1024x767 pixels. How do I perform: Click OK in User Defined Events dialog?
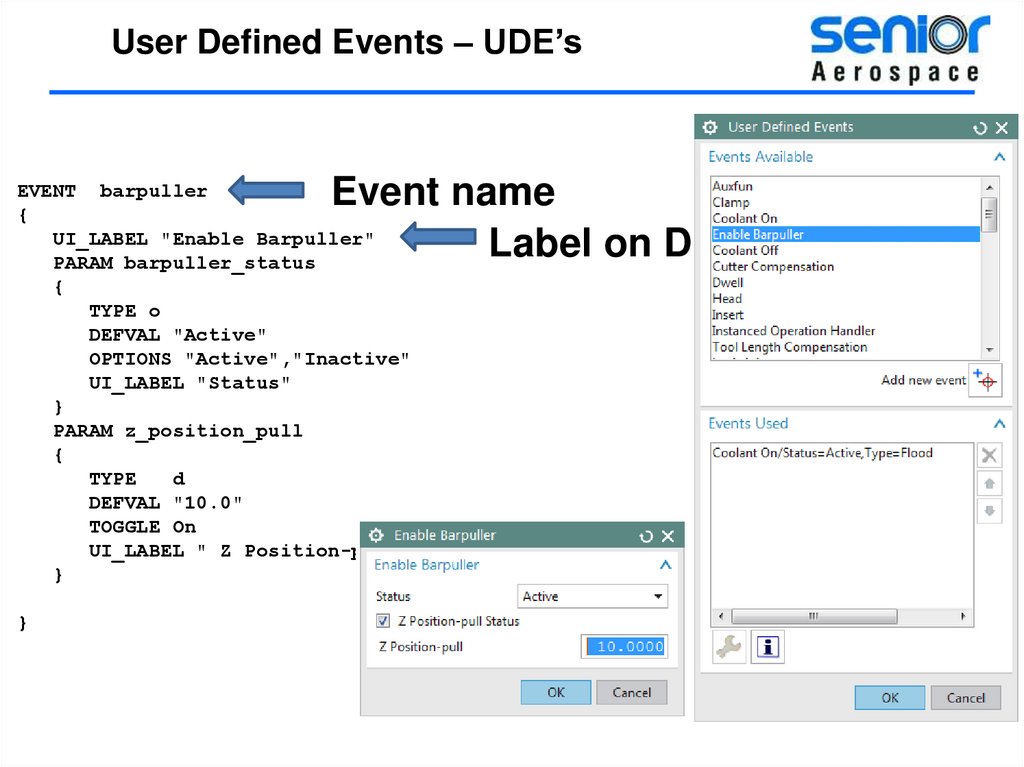point(889,698)
